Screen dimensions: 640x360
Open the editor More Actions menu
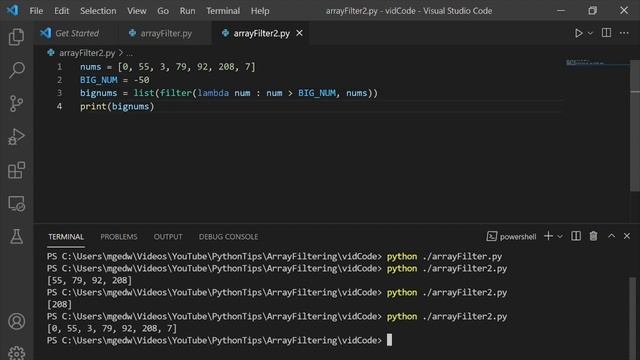pos(624,33)
